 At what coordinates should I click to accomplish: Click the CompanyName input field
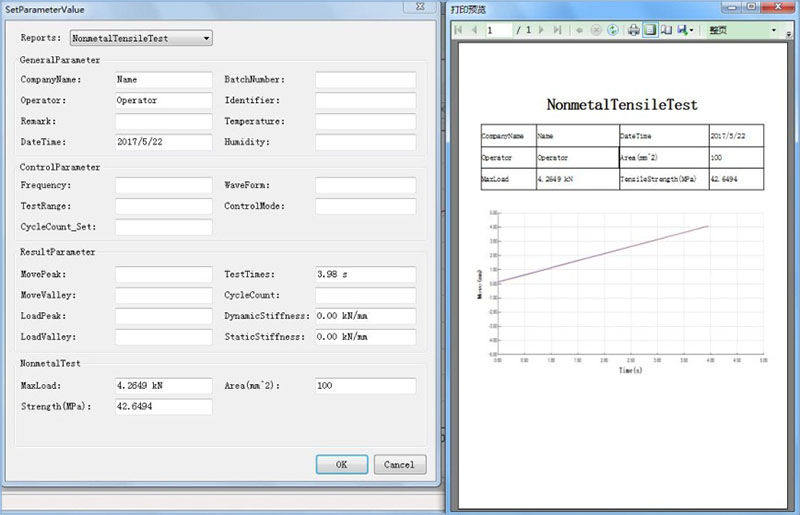tap(162, 79)
